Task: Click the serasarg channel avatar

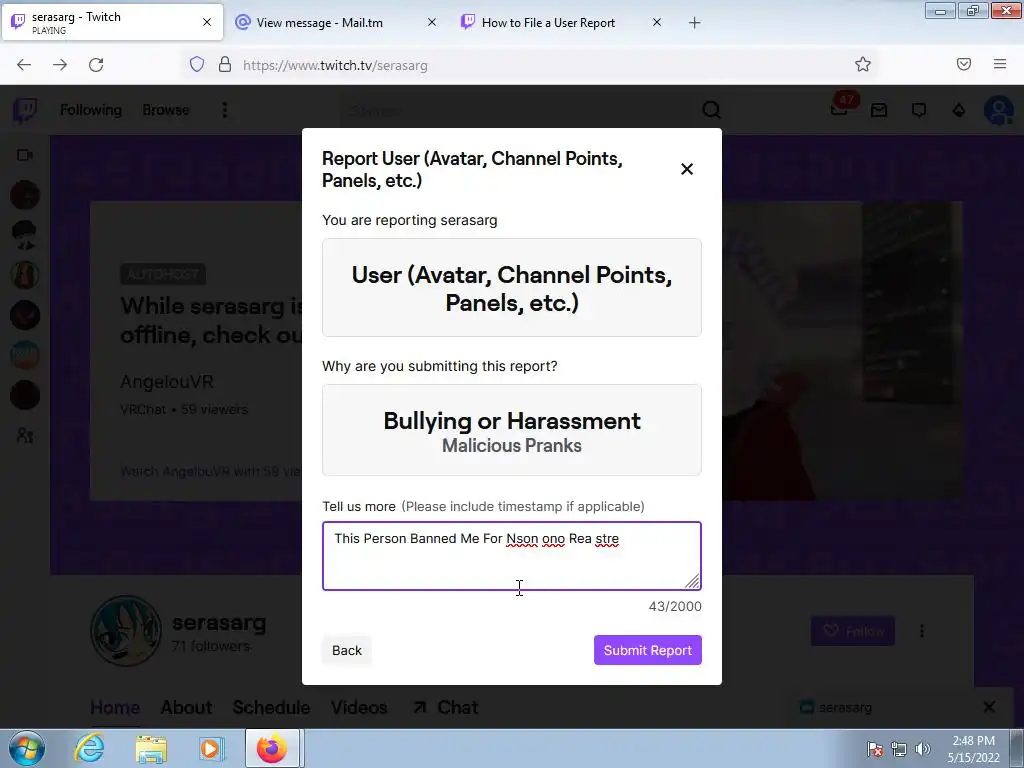Action: click(125, 630)
